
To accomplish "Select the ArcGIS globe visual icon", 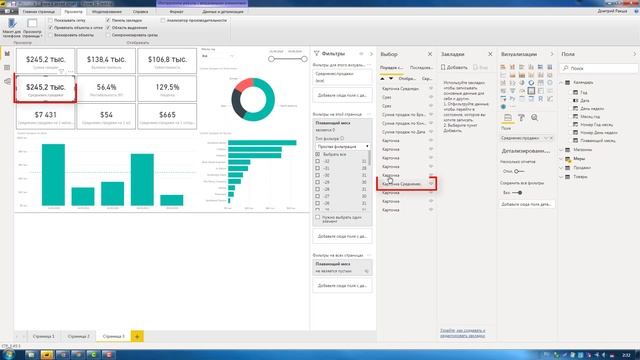I will point(503,107).
